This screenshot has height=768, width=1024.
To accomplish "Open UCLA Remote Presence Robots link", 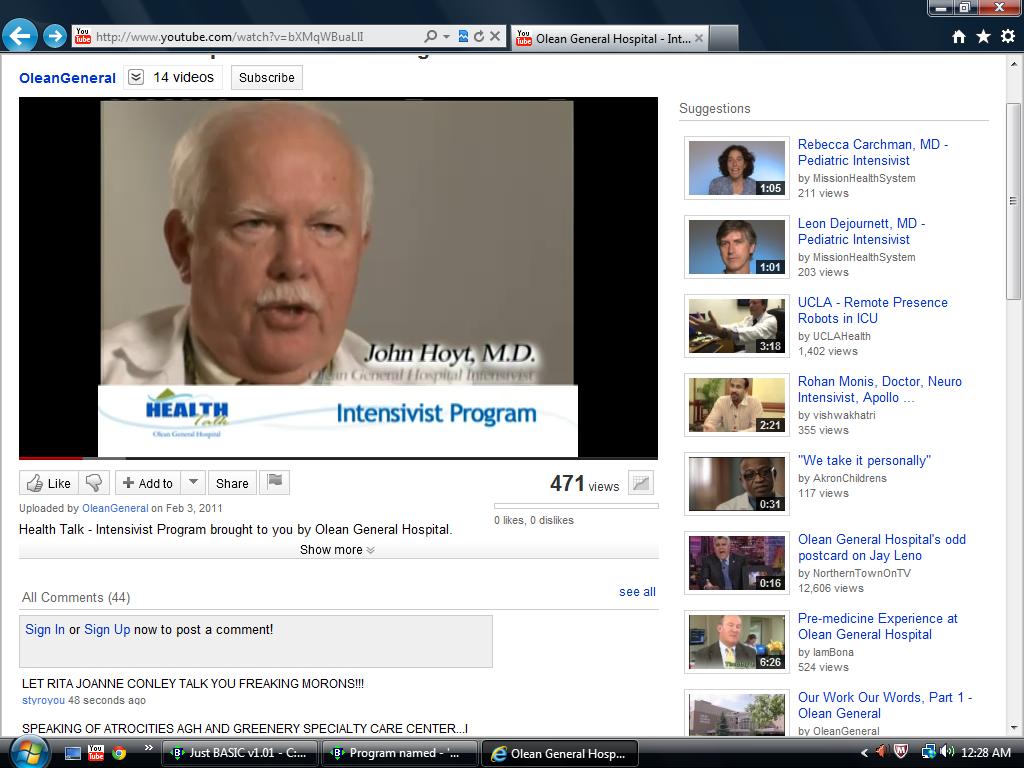I will (x=872, y=310).
